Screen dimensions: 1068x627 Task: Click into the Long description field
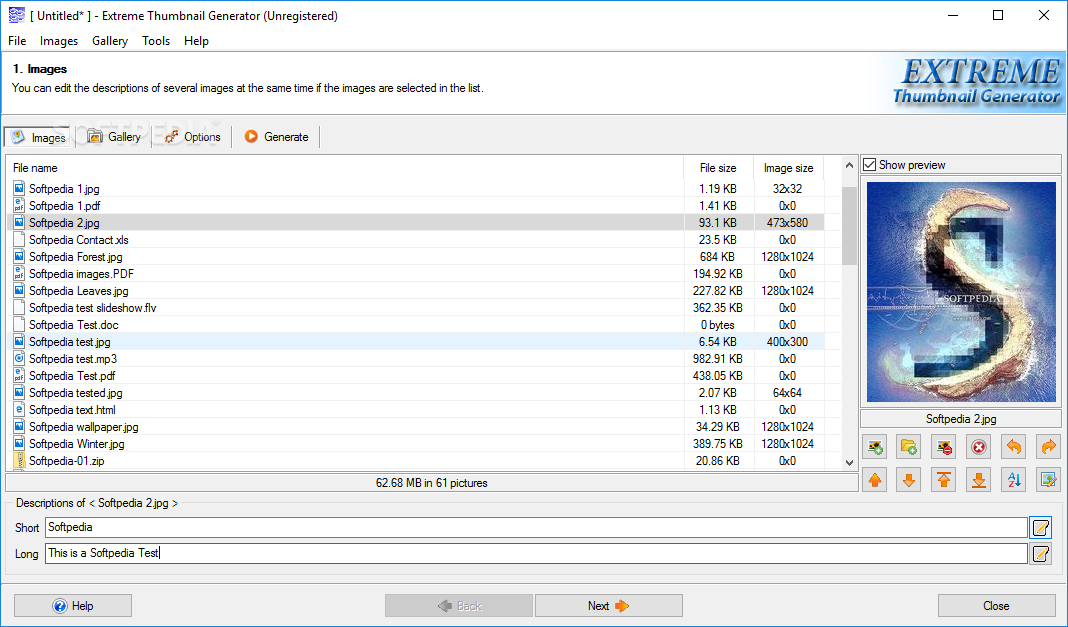tap(536, 553)
